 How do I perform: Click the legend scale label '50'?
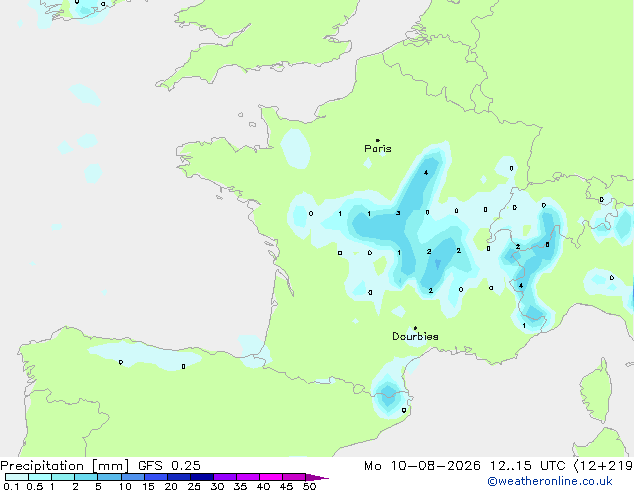coord(309,486)
